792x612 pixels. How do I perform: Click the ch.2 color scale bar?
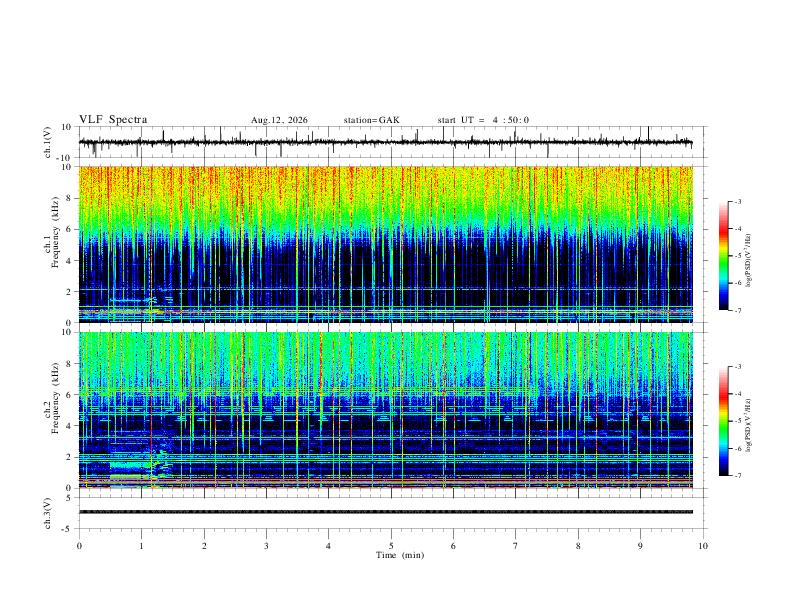click(x=723, y=421)
